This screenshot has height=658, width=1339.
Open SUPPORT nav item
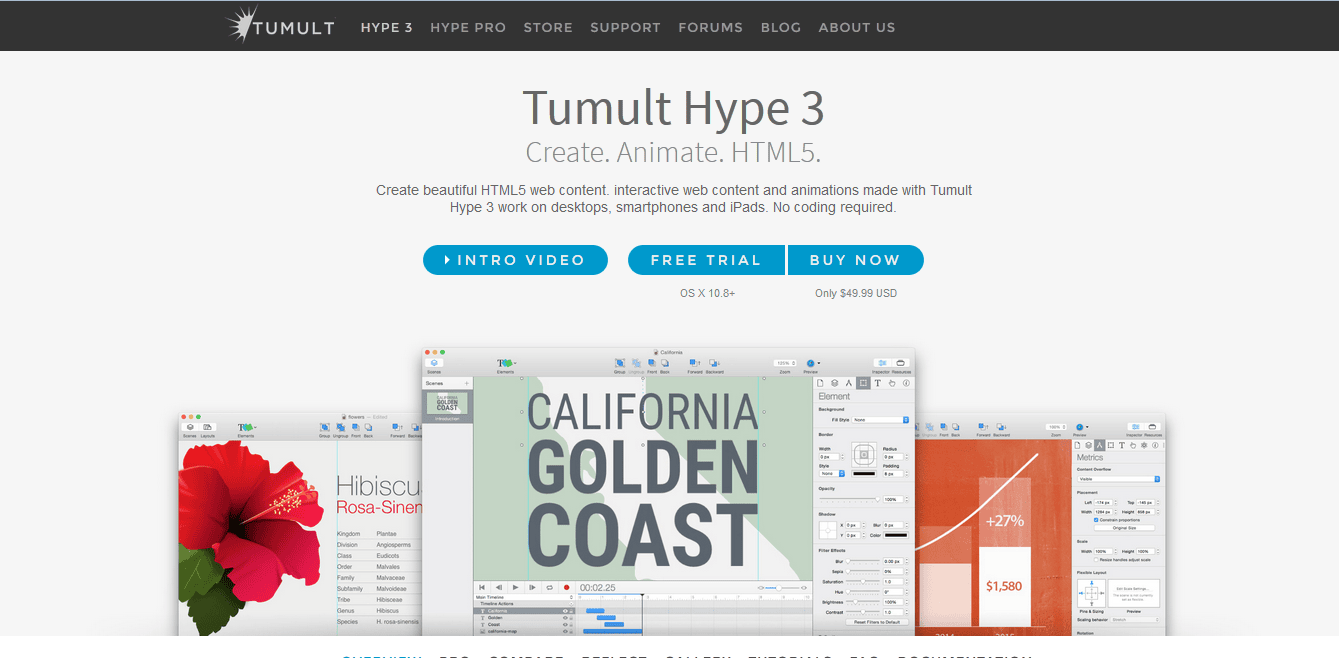pos(625,27)
